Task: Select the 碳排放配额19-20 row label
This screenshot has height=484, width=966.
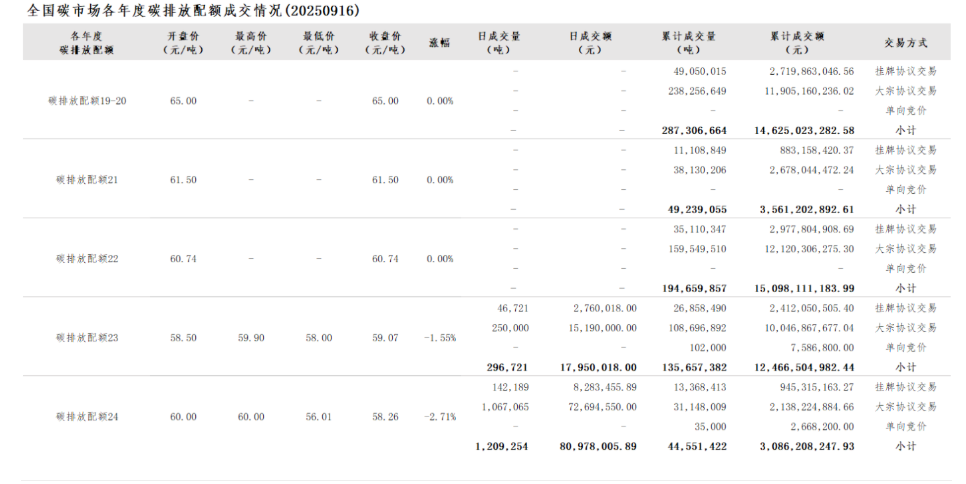Action: [87, 101]
